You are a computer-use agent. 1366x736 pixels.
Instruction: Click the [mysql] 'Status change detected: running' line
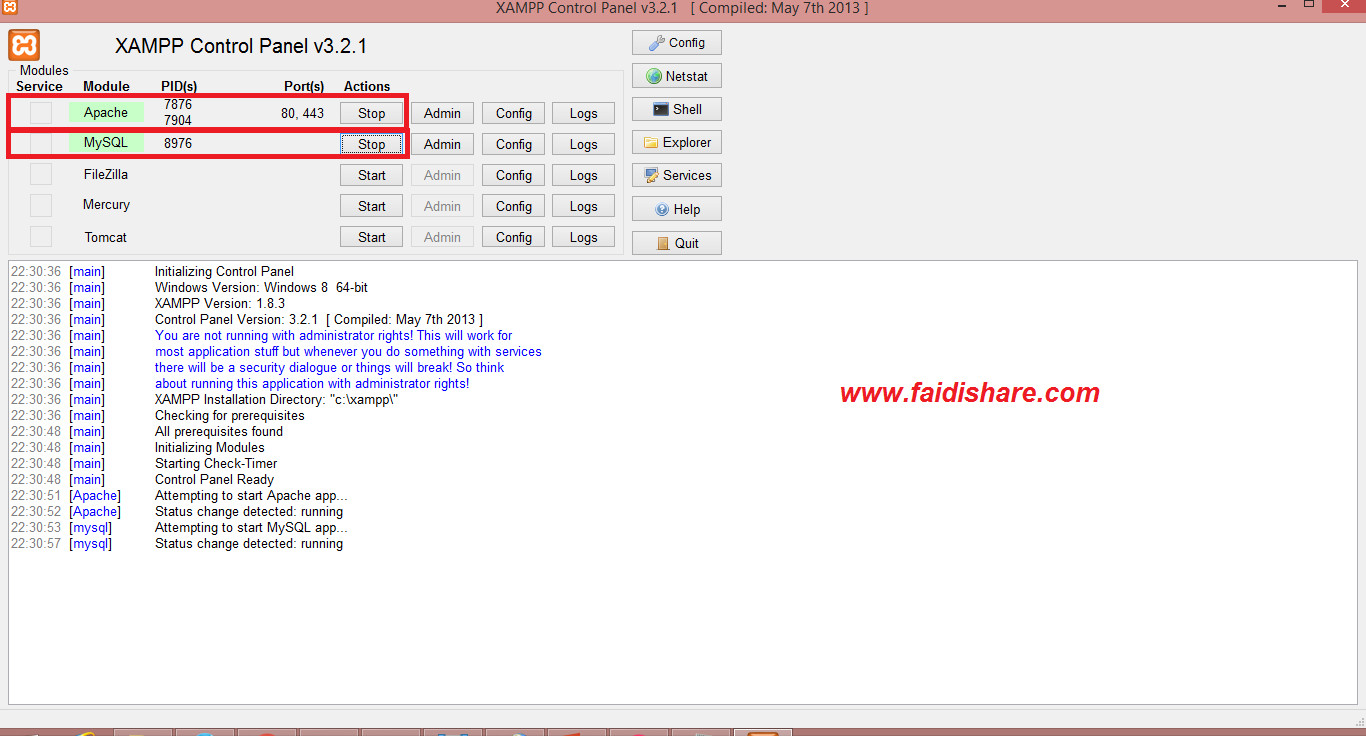249,543
